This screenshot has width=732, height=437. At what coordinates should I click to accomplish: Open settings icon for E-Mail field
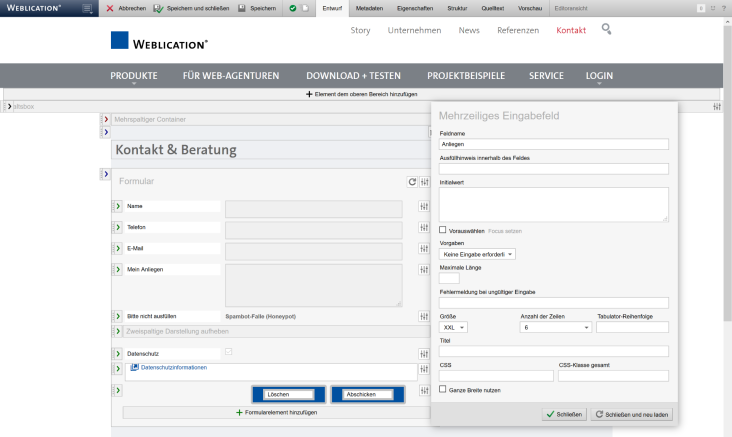click(424, 249)
